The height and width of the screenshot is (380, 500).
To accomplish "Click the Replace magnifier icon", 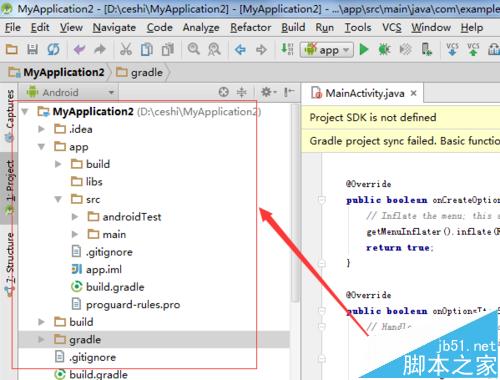I will point(214,50).
